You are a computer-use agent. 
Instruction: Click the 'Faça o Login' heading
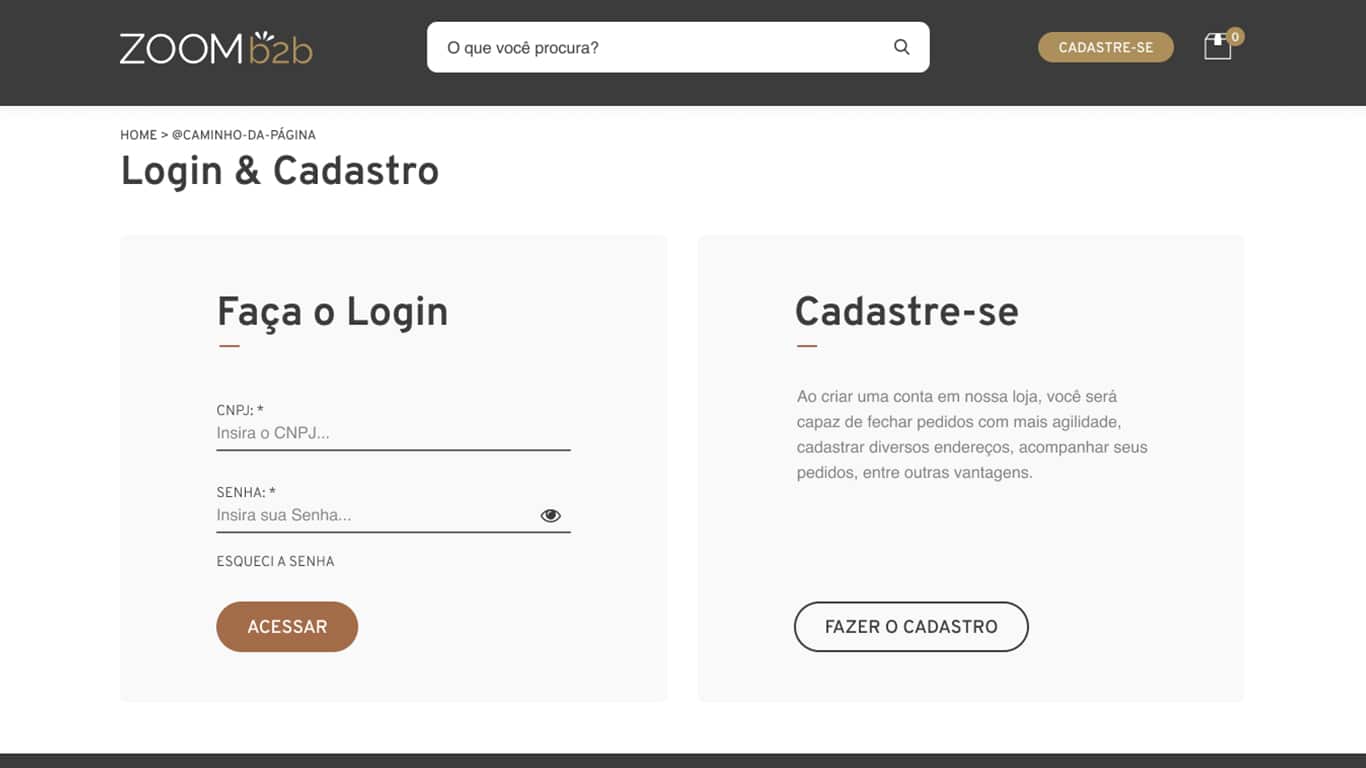(x=332, y=312)
